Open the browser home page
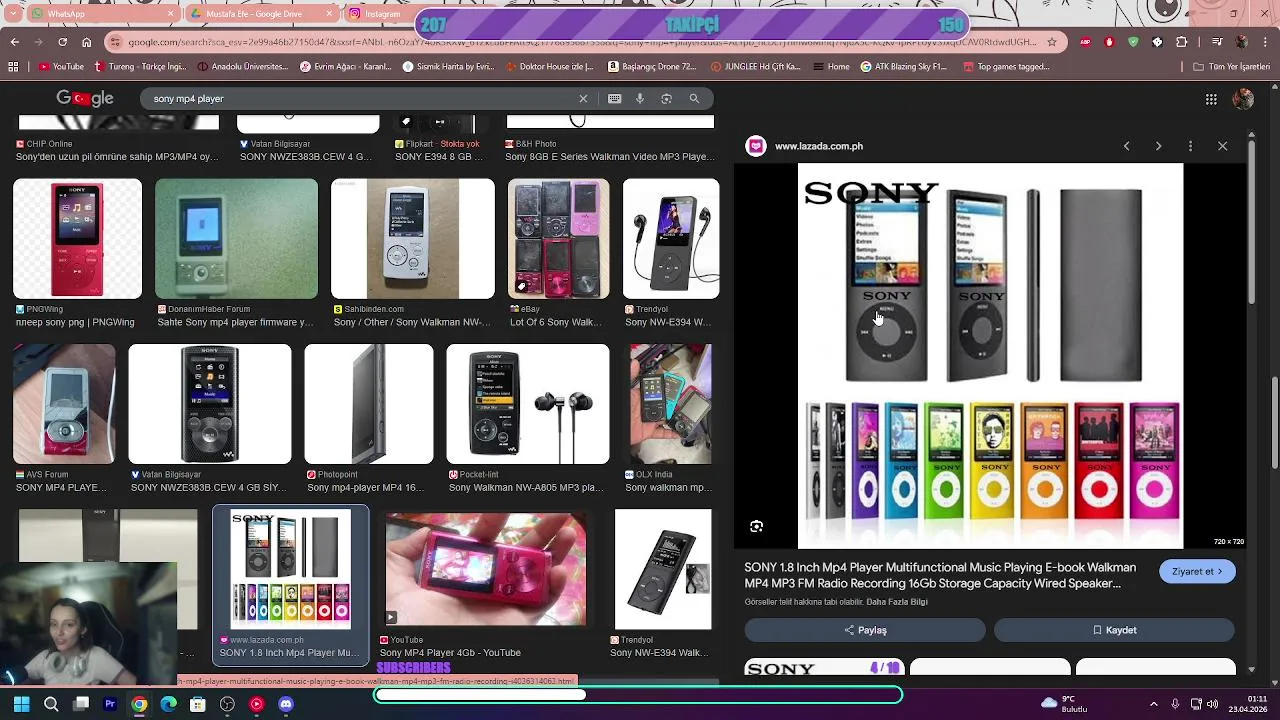The image size is (1280, 720). (86, 42)
